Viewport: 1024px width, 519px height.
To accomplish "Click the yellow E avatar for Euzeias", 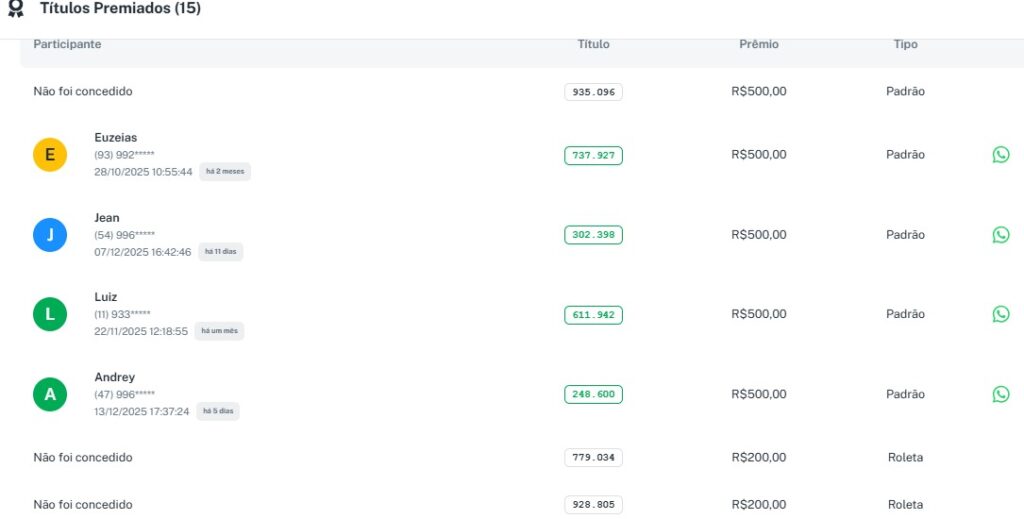I will click(x=50, y=155).
